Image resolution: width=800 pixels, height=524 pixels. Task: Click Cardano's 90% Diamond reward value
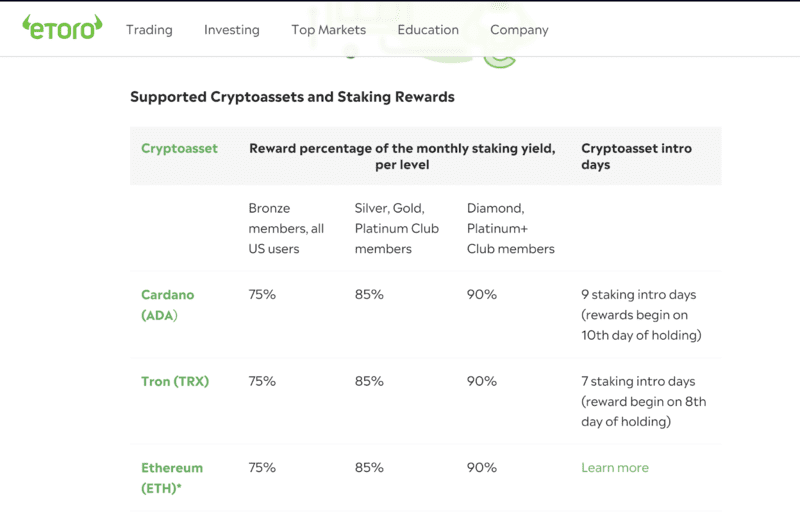pyautogui.click(x=481, y=295)
